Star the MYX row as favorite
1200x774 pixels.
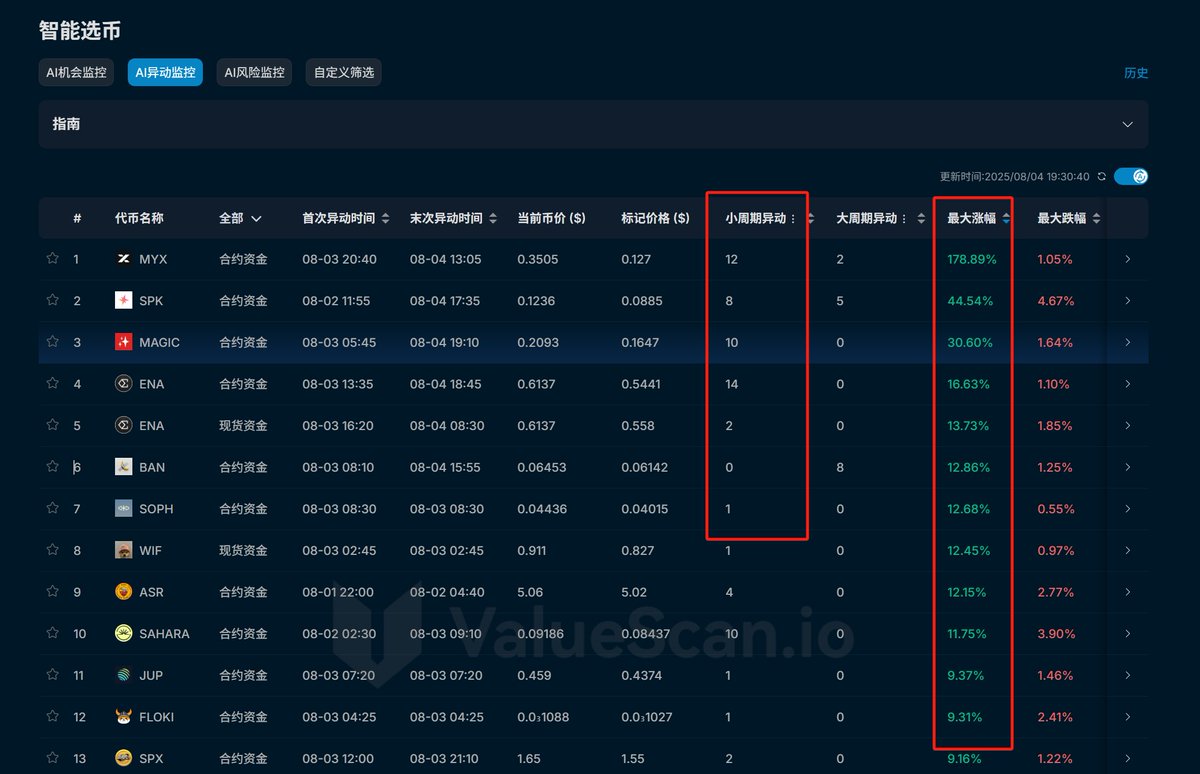pos(52,258)
